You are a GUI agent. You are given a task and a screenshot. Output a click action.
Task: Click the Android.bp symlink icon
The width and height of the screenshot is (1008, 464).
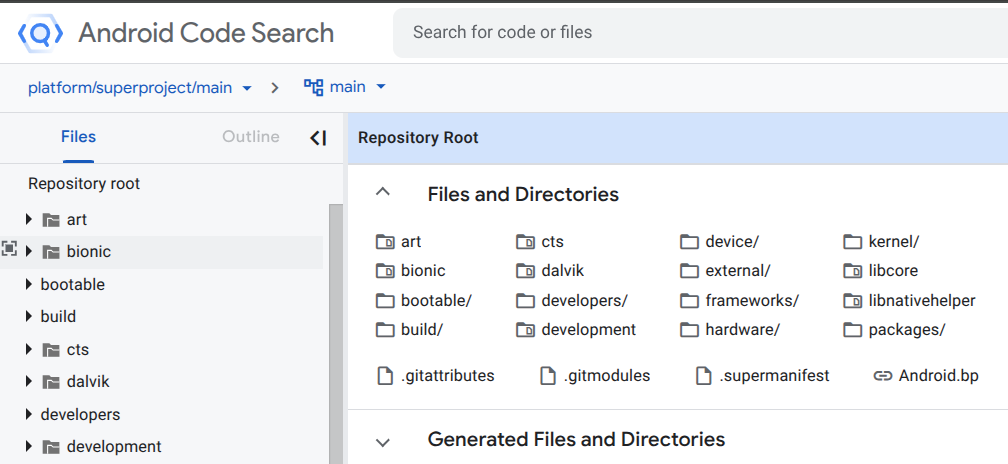[883, 376]
